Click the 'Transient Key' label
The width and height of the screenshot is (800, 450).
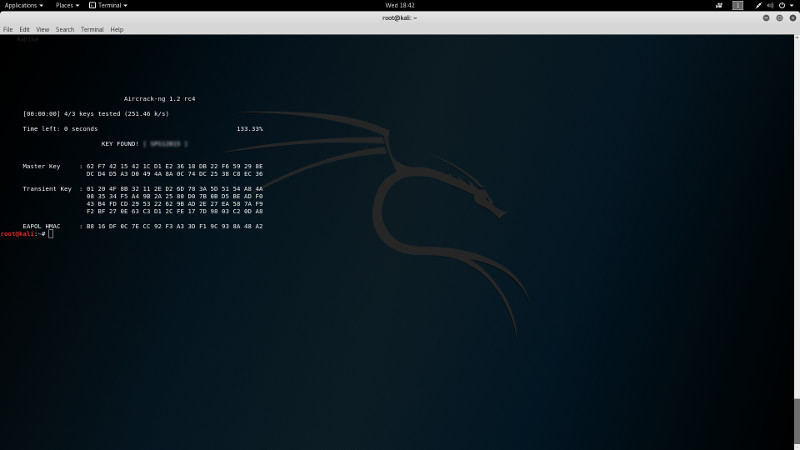(47, 189)
